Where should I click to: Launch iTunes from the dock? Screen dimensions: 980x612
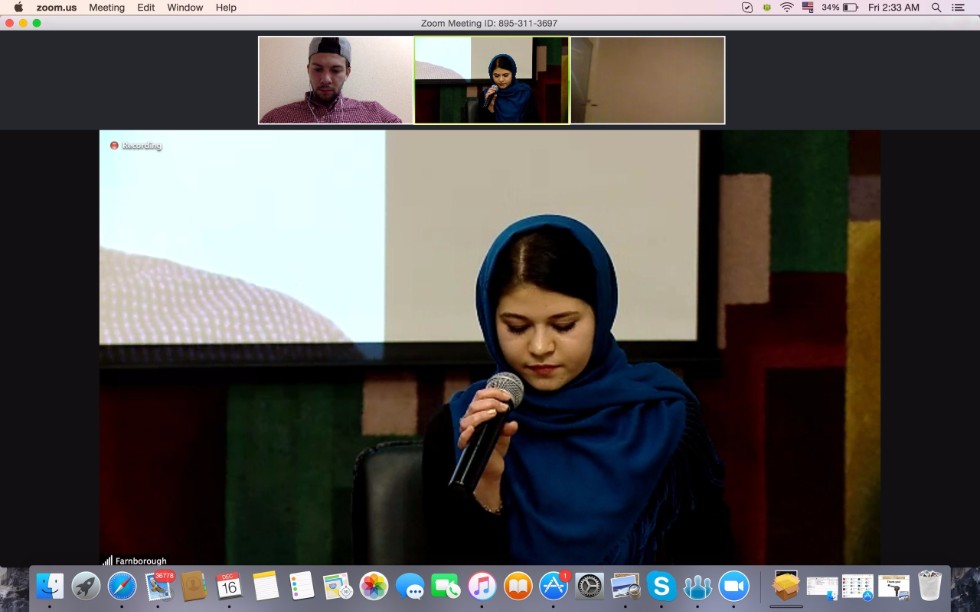pyautogui.click(x=482, y=586)
